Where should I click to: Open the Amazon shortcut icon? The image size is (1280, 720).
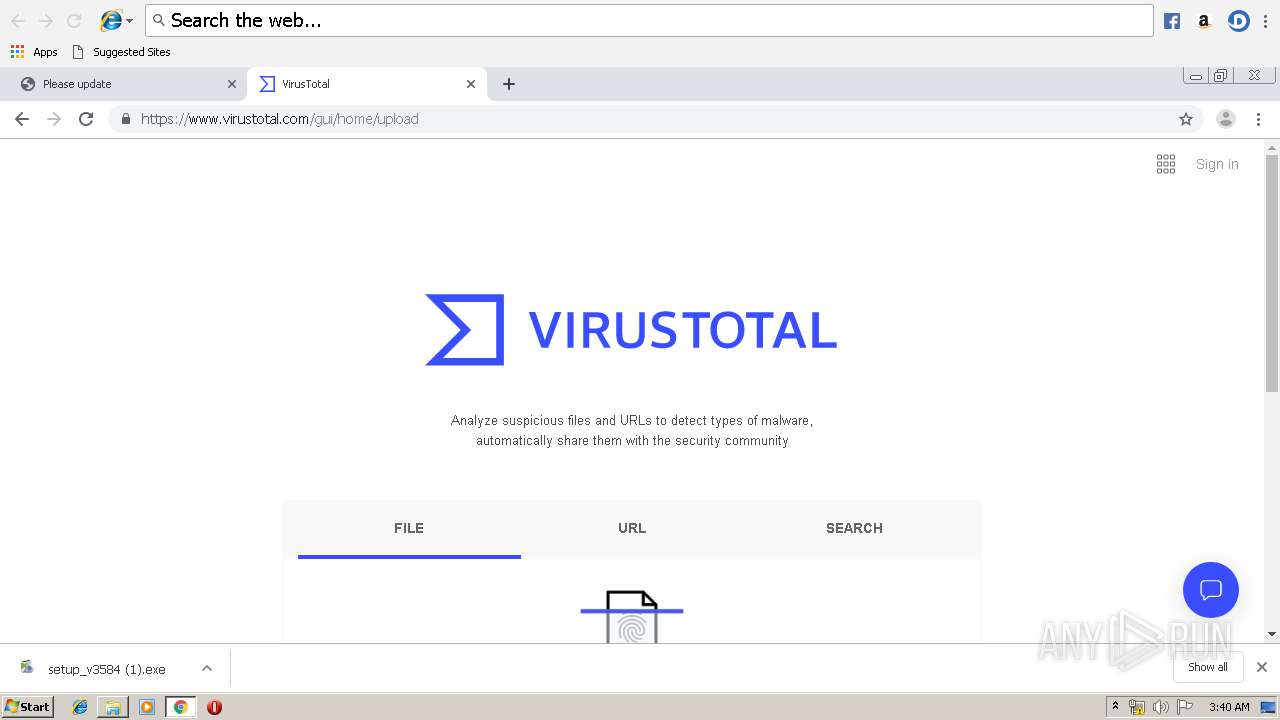[1204, 21]
